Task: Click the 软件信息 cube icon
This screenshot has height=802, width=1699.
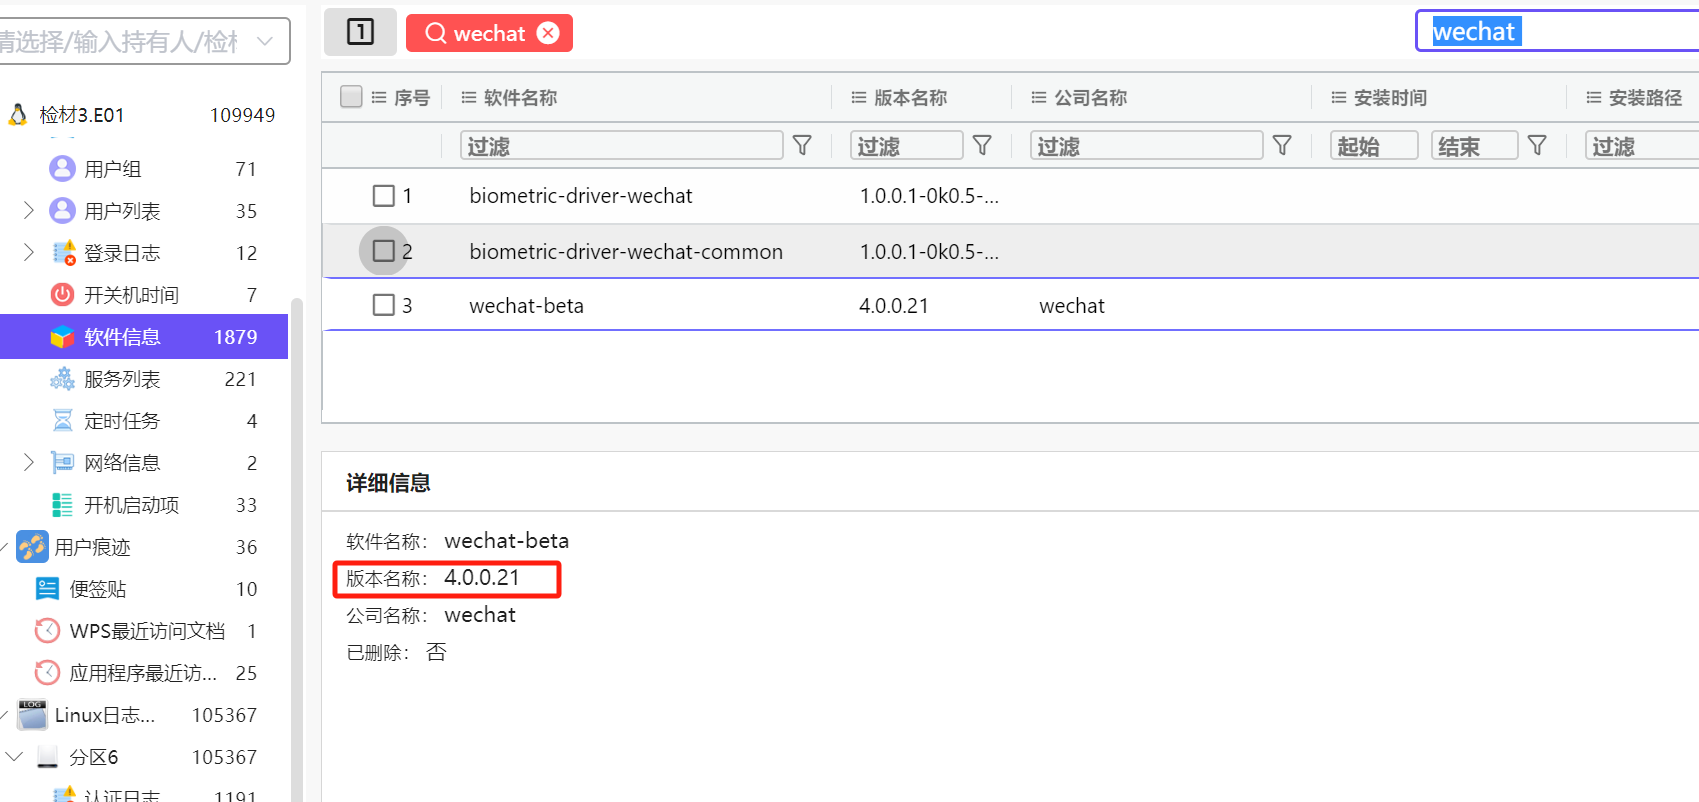Action: click(62, 337)
